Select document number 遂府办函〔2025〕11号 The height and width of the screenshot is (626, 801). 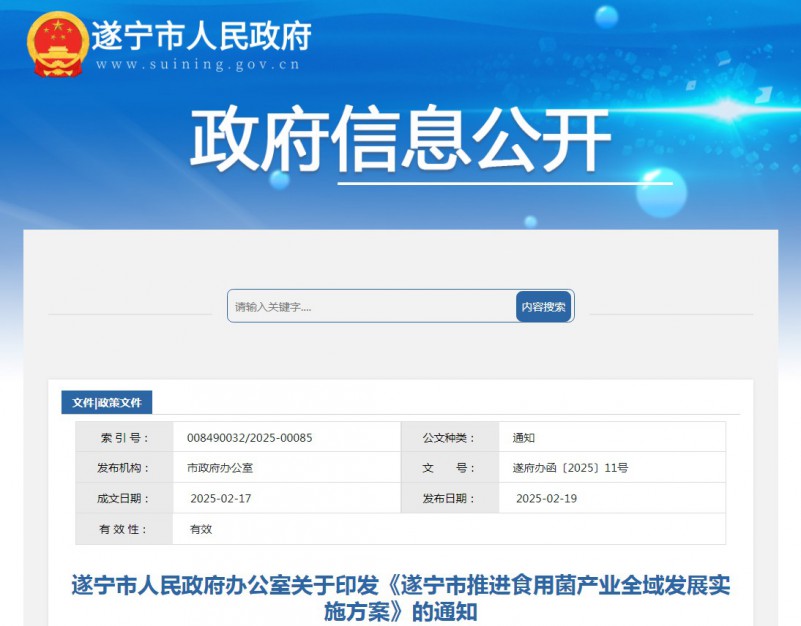tap(570, 468)
